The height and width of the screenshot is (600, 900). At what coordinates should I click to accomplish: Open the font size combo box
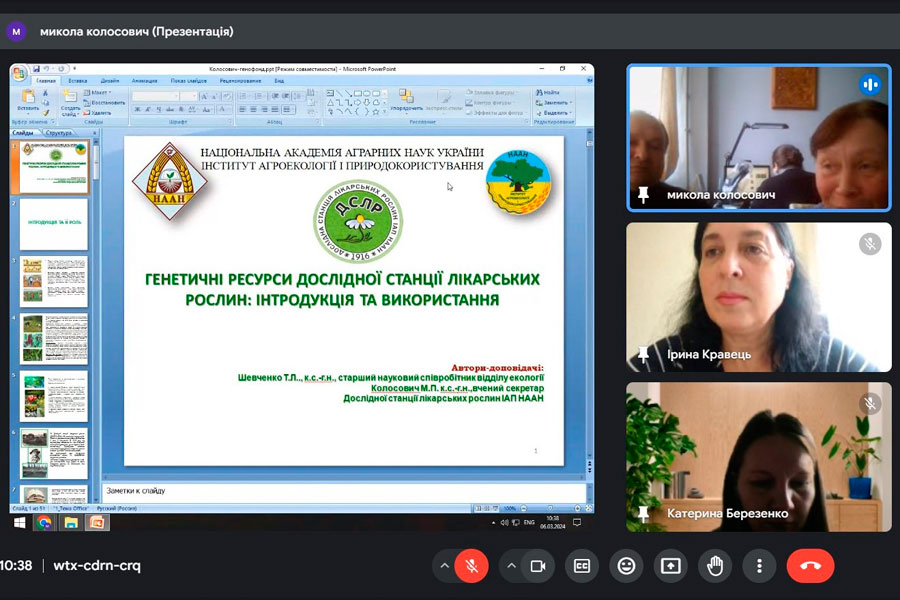[190, 96]
